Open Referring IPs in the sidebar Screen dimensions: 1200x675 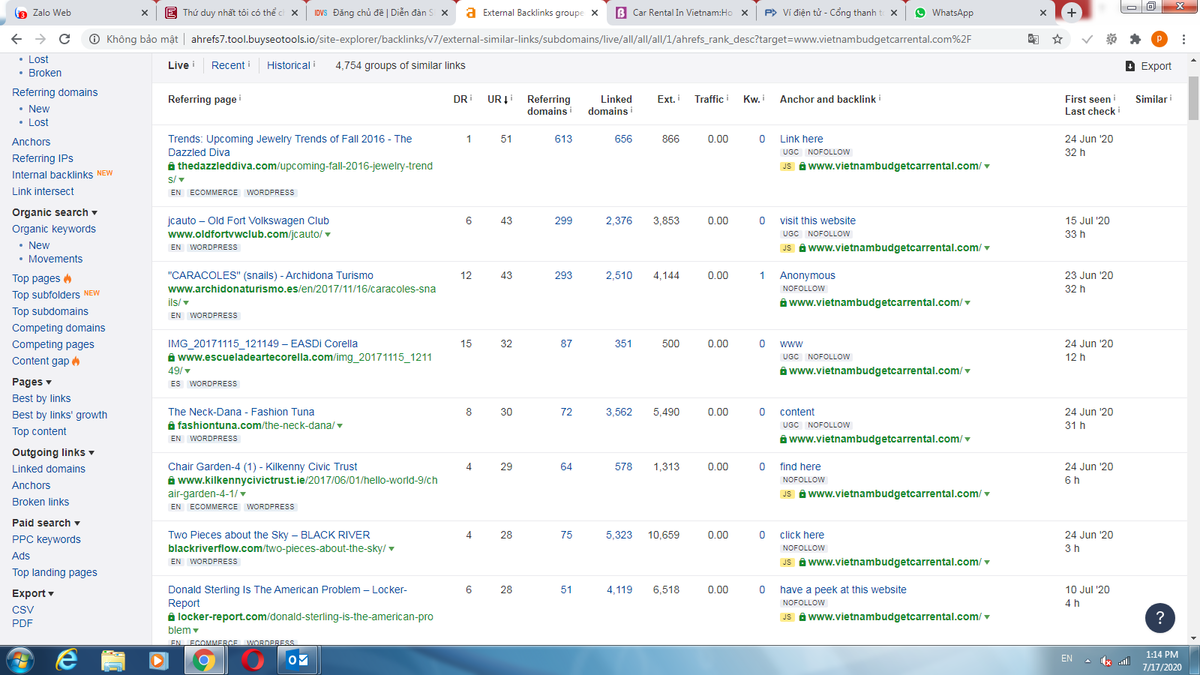click(x=42, y=158)
